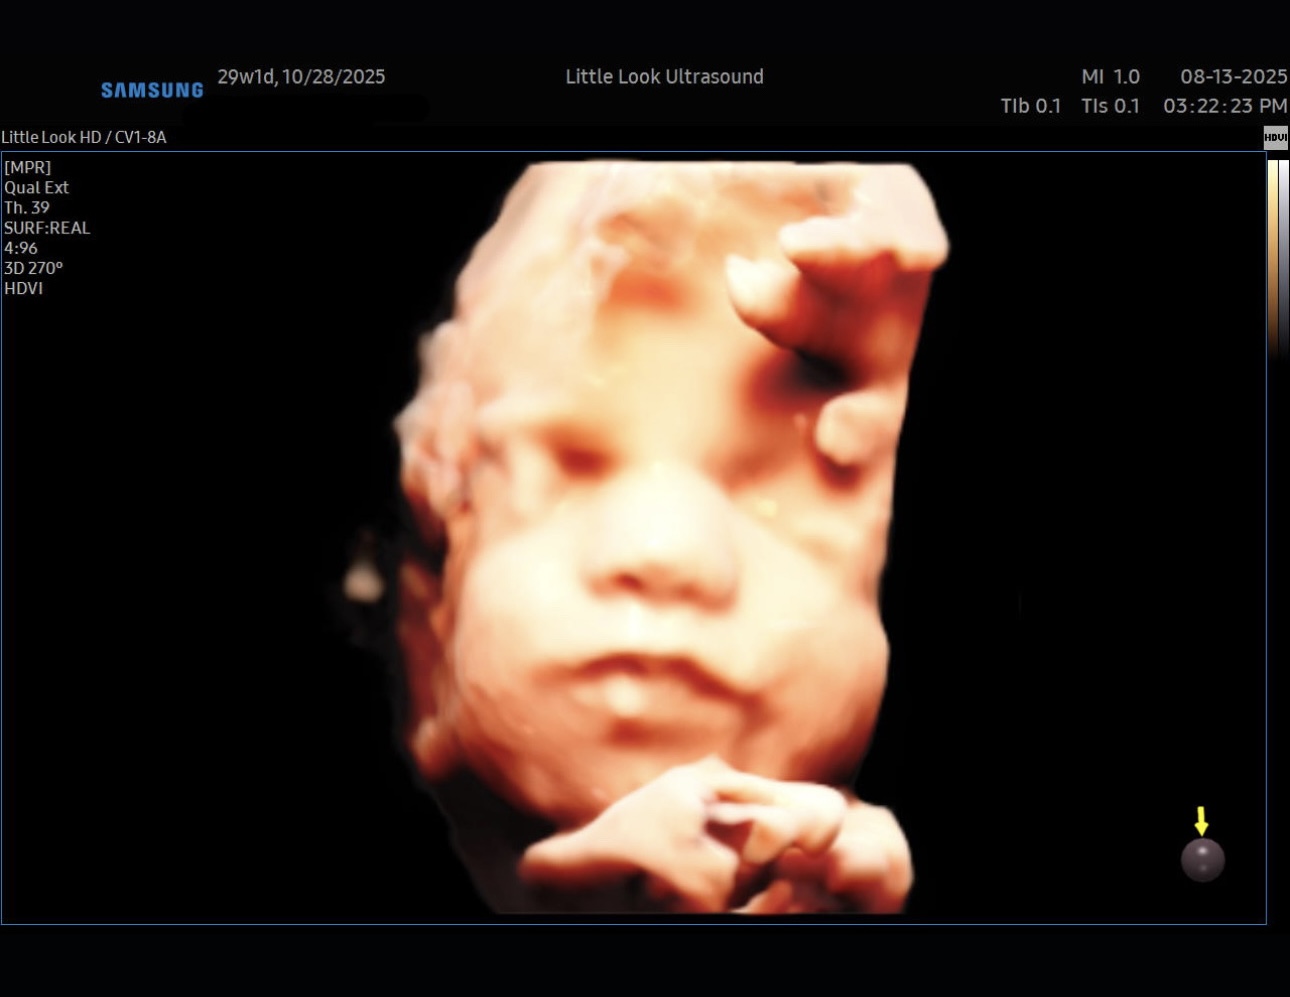Click the HDVI indicator icon
Screen dimensions: 1290x997
pos(1276,137)
